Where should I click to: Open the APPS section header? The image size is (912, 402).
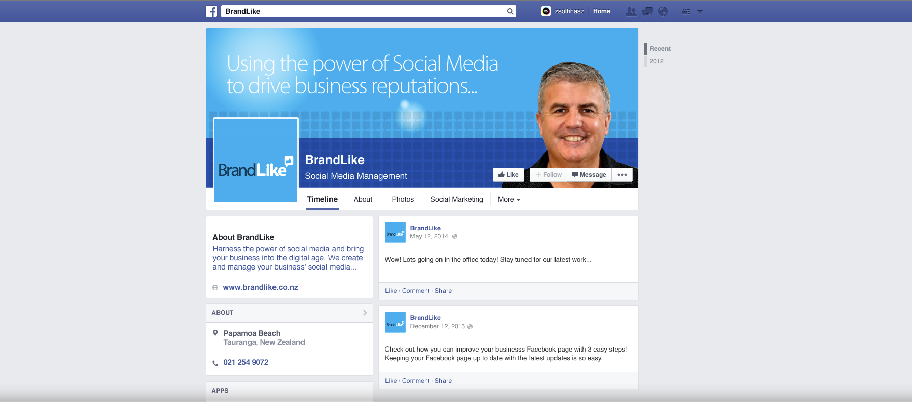pyautogui.click(x=289, y=390)
